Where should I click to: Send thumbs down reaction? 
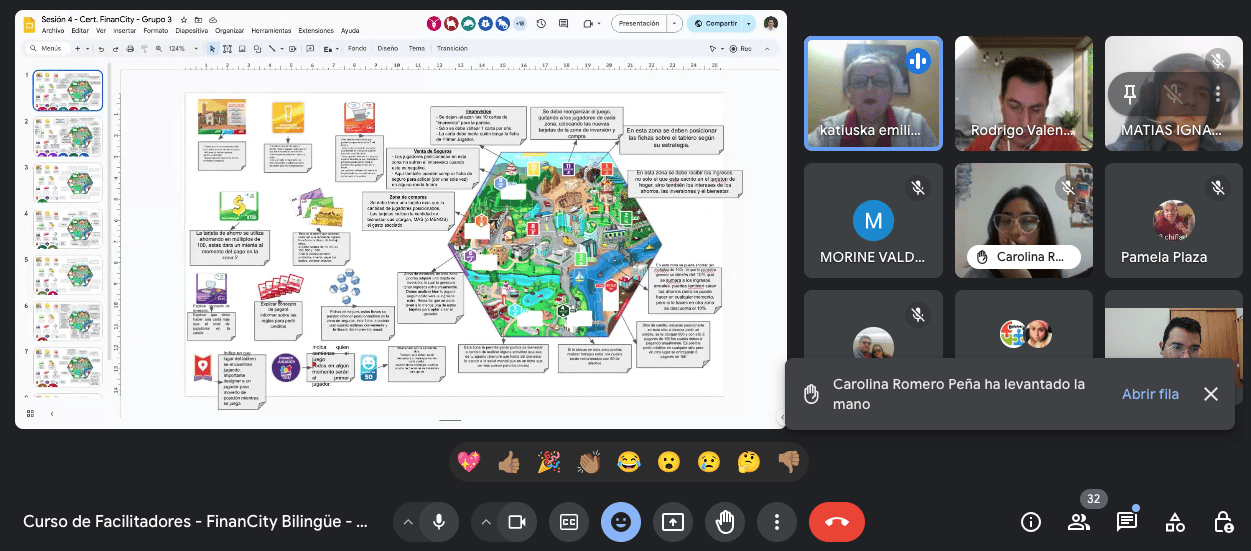click(789, 462)
